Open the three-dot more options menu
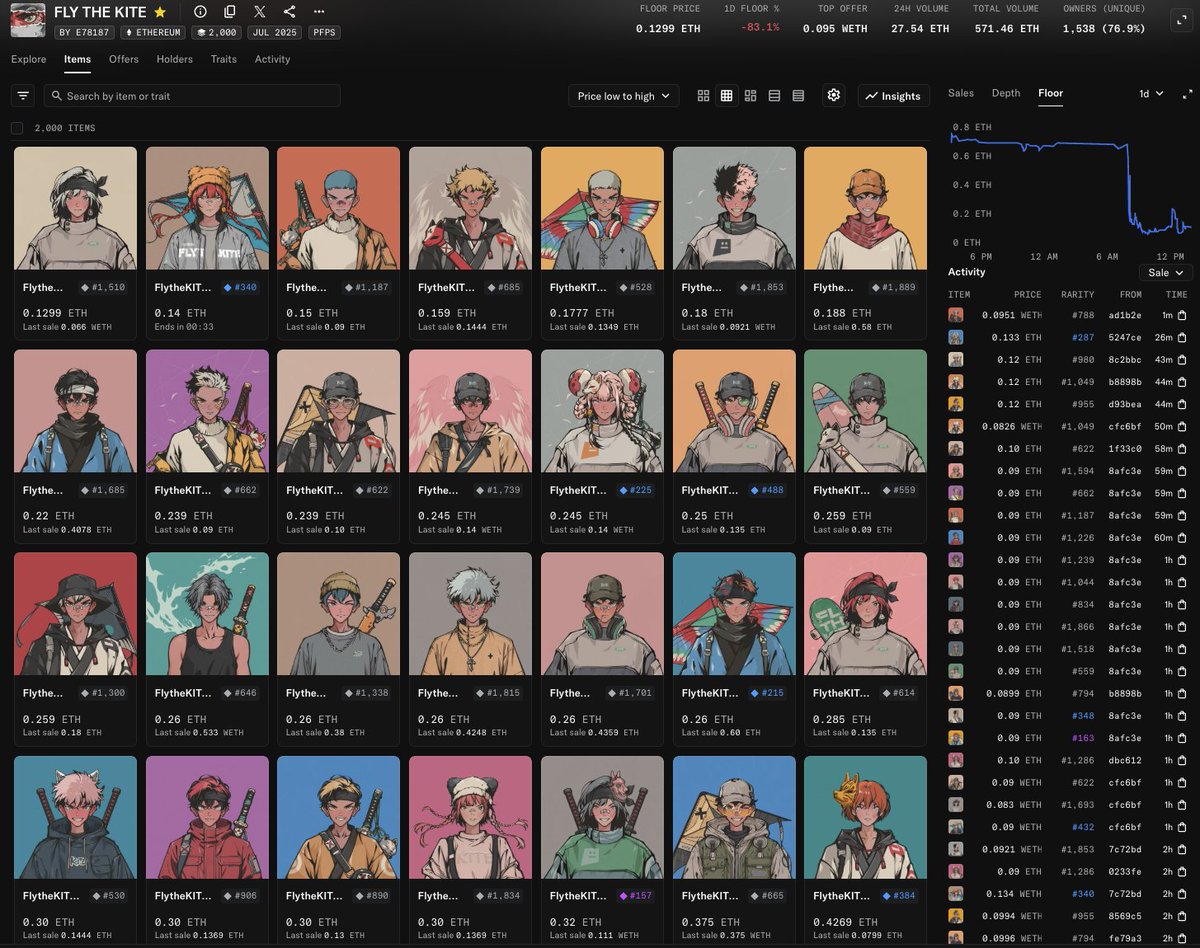 (319, 12)
